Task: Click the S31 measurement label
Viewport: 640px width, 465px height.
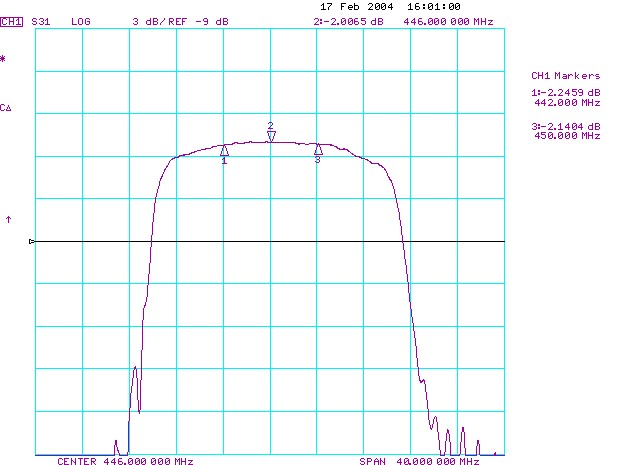Action: point(41,22)
